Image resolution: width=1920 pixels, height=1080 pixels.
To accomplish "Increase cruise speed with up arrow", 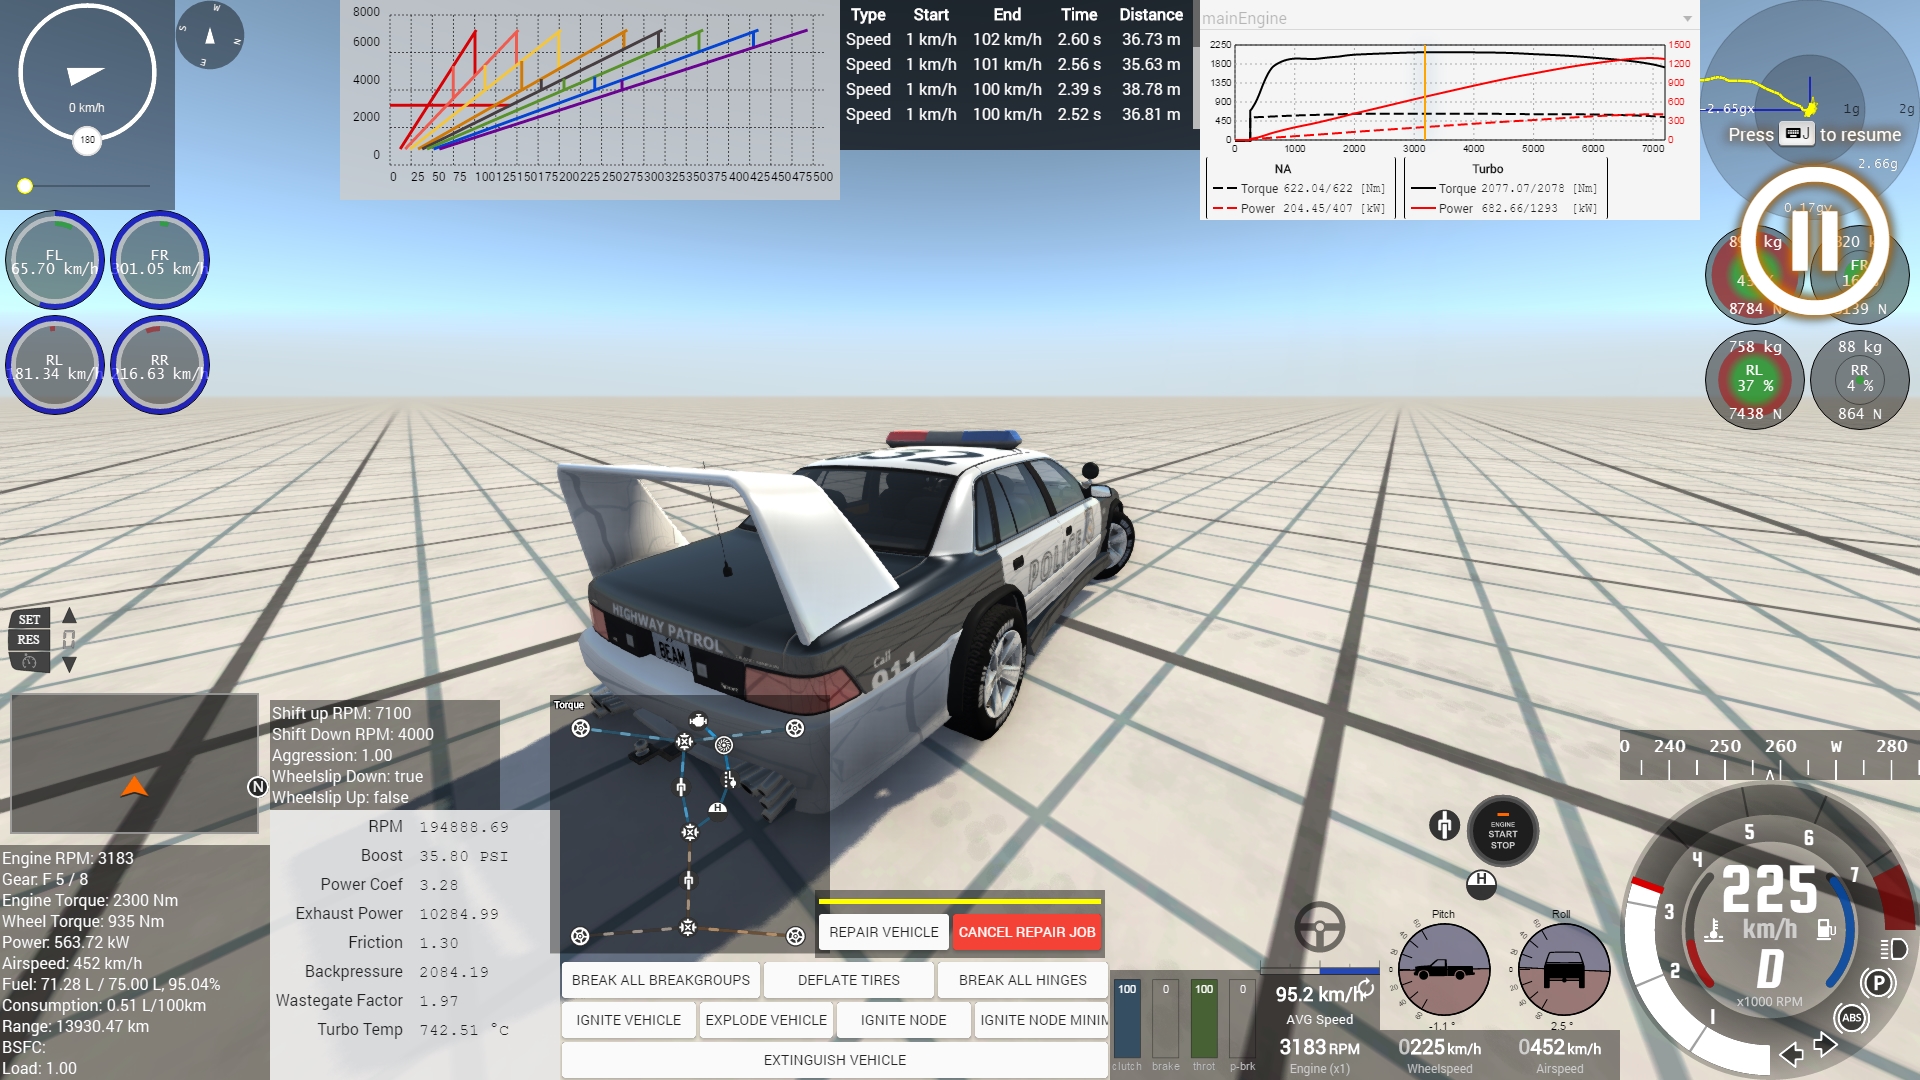I will coord(69,616).
